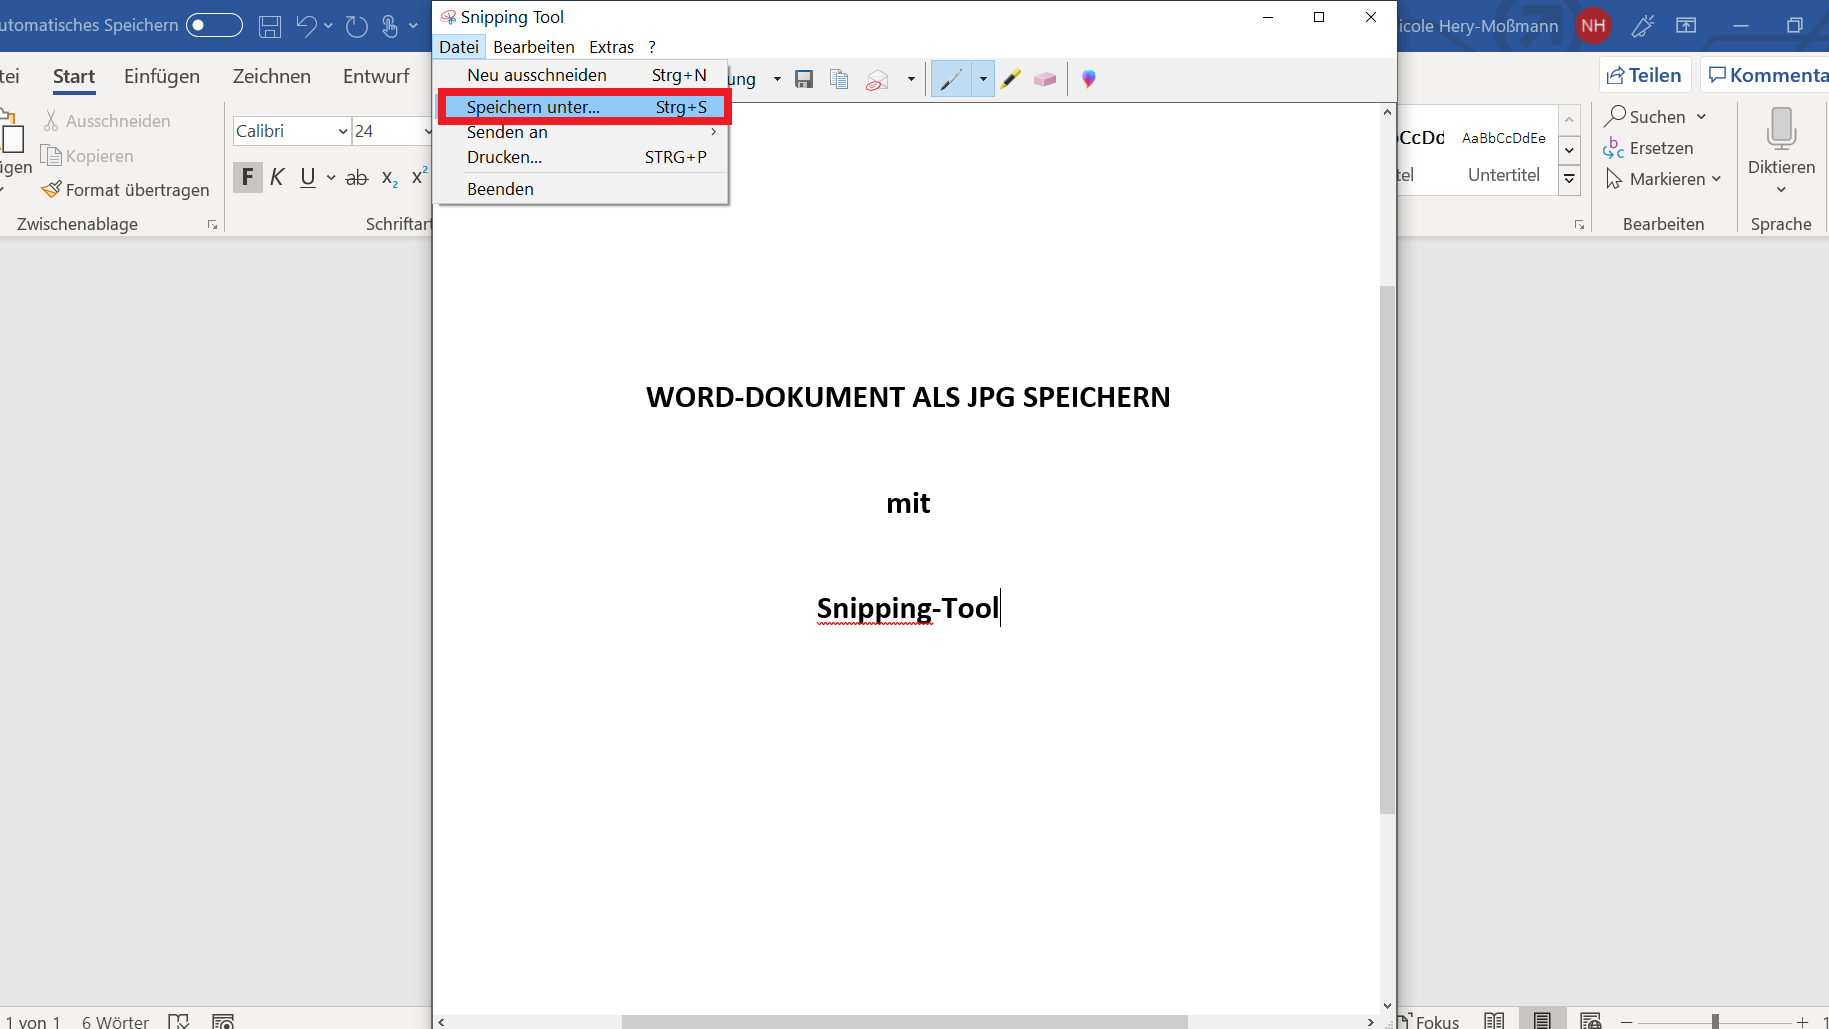Open the send snip dropdown arrow
The image size is (1829, 1029).
coord(911,79)
